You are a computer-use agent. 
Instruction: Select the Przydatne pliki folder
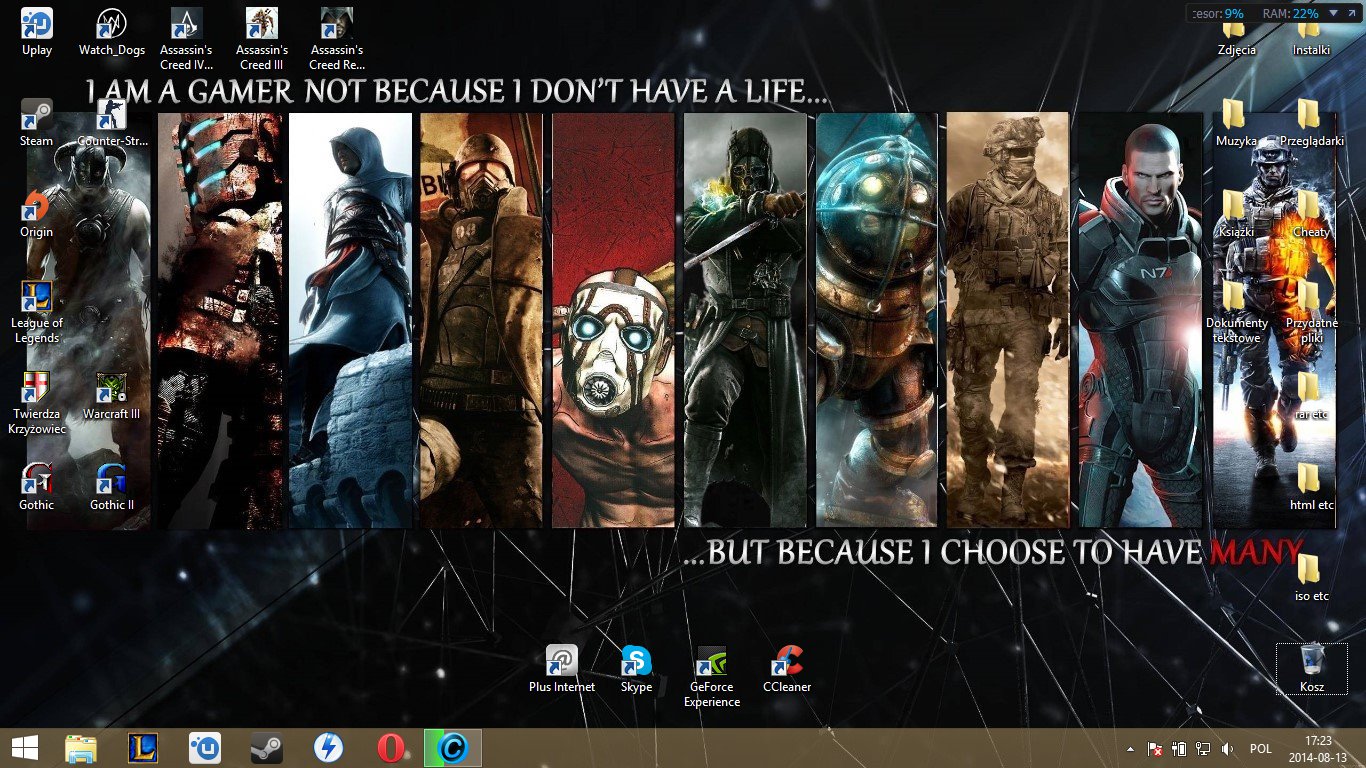point(1312,312)
